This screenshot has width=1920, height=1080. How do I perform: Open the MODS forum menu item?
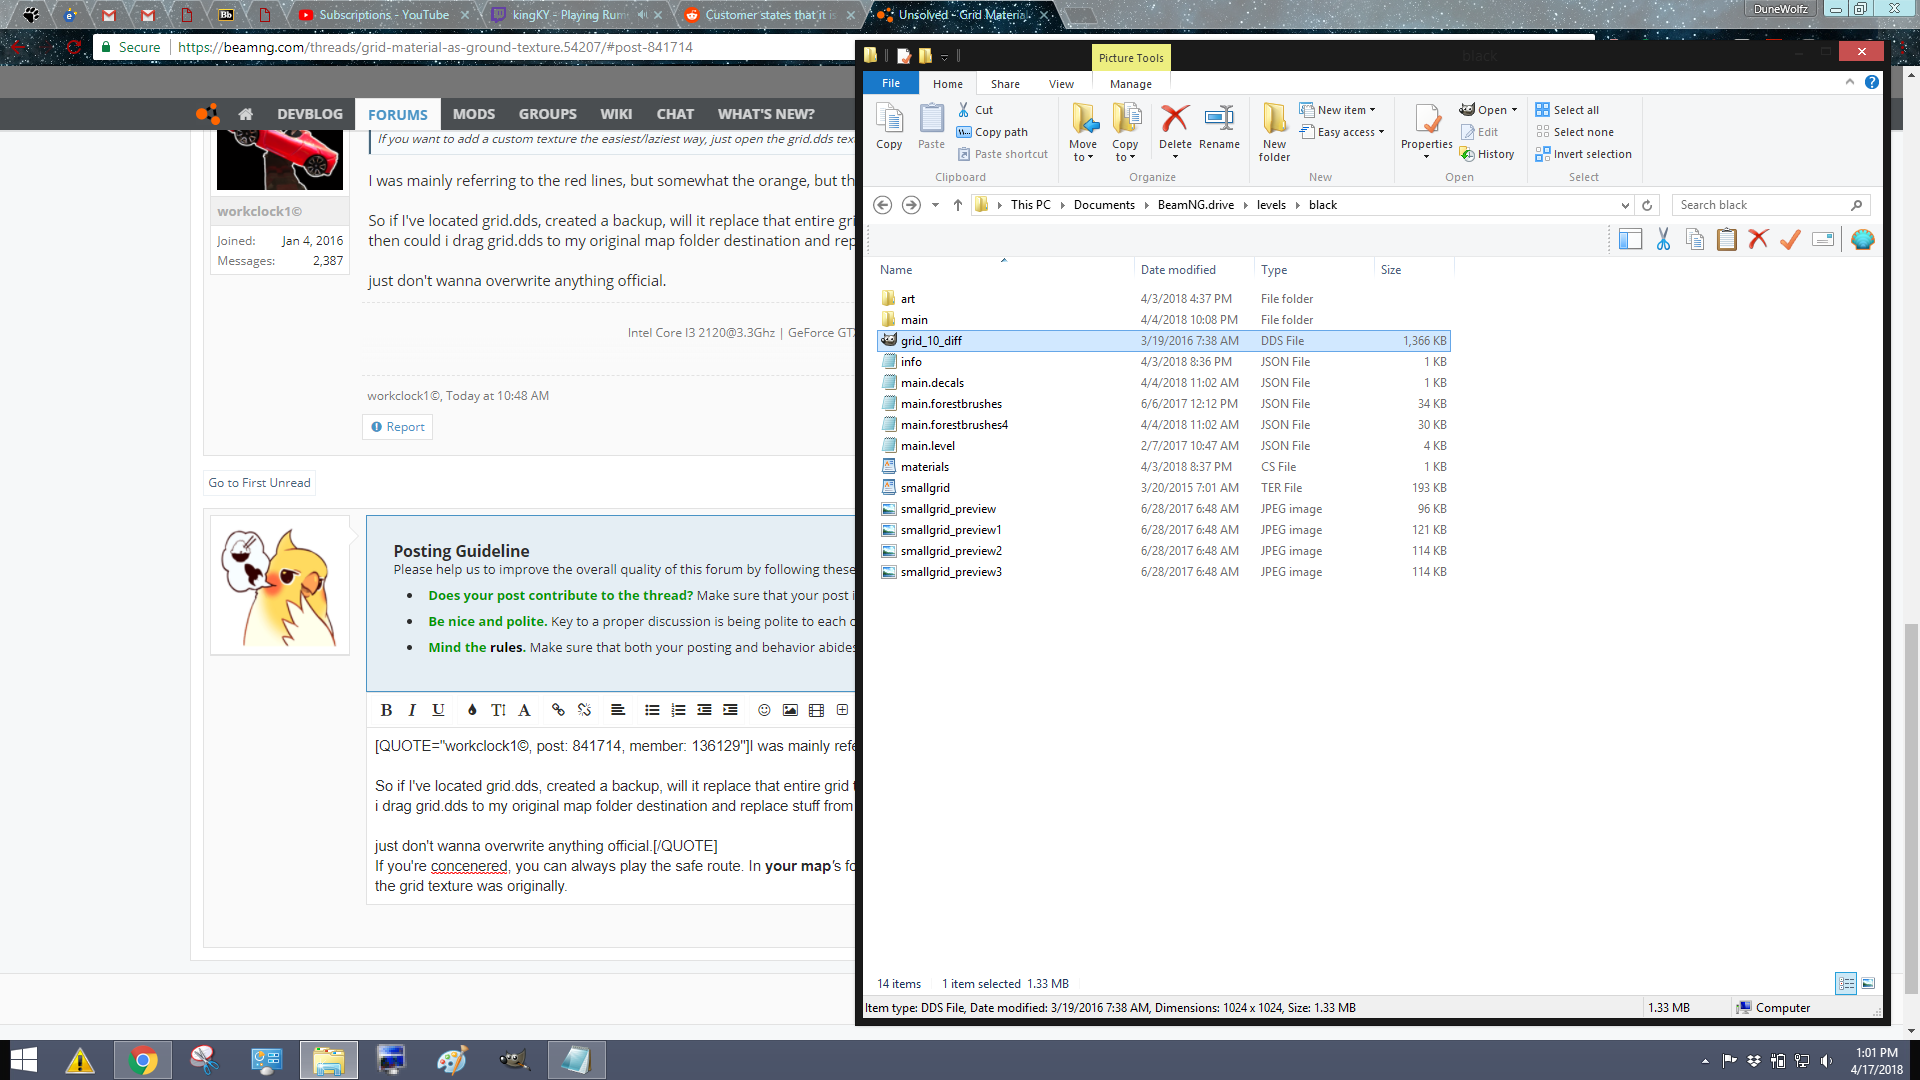coord(473,114)
